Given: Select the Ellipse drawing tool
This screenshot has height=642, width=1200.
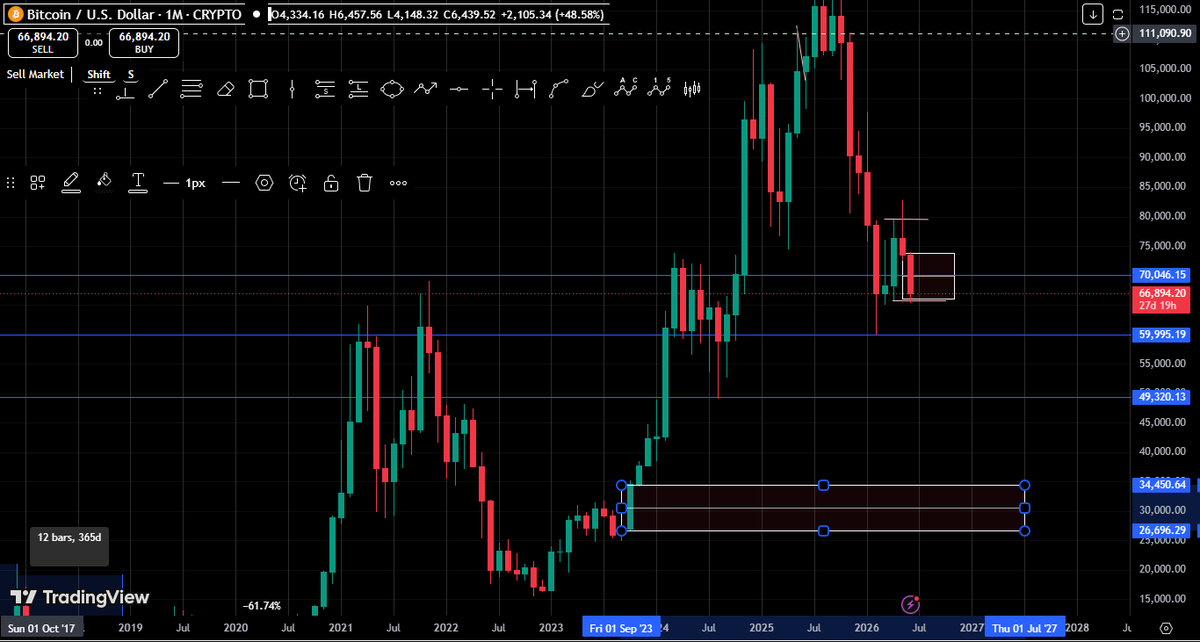Looking at the screenshot, I should tap(392, 89).
